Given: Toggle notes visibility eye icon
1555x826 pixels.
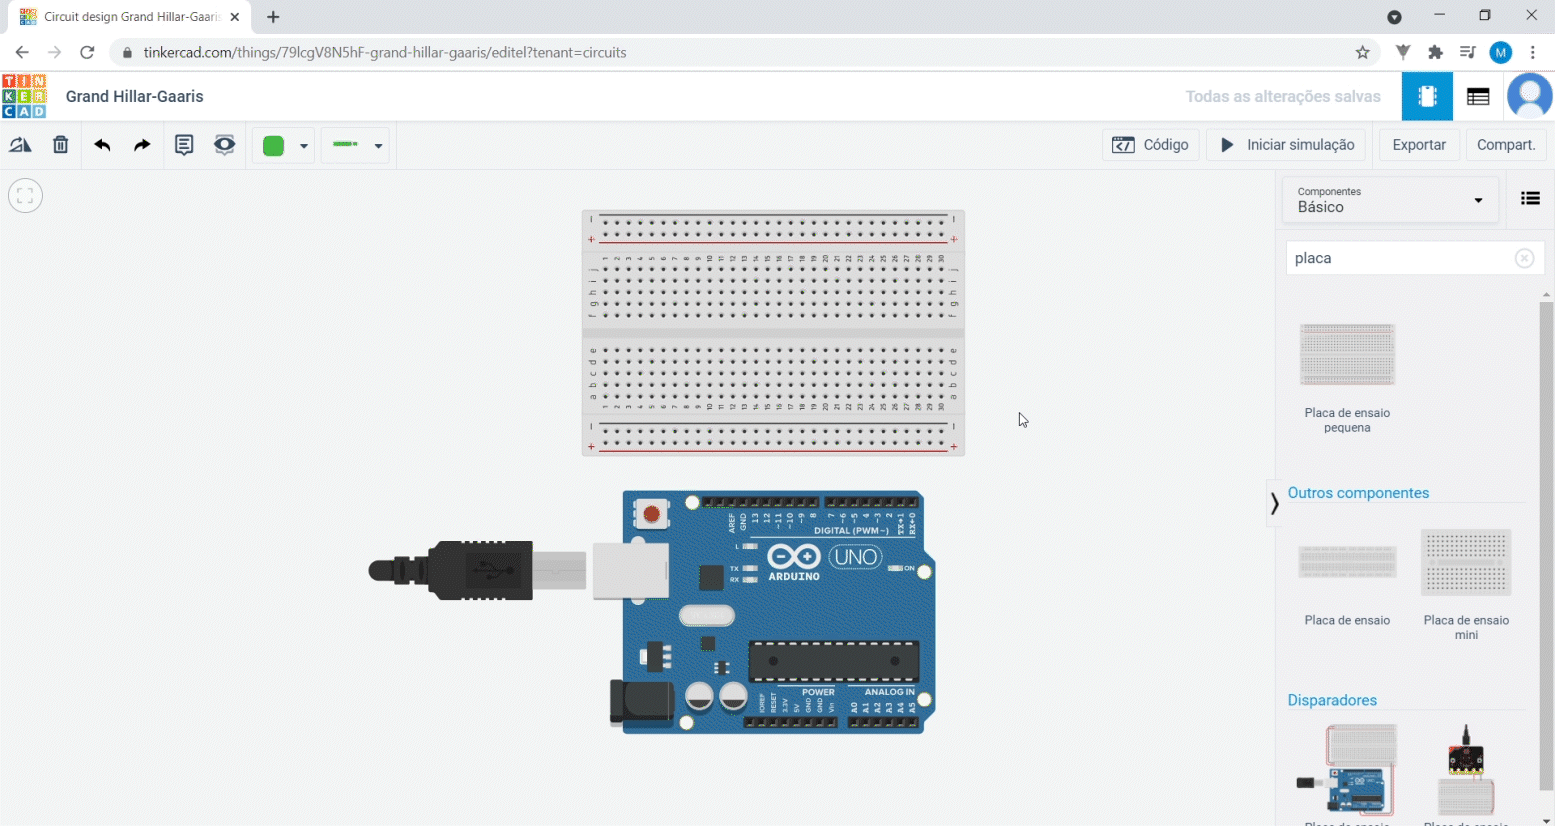Looking at the screenshot, I should (225, 145).
